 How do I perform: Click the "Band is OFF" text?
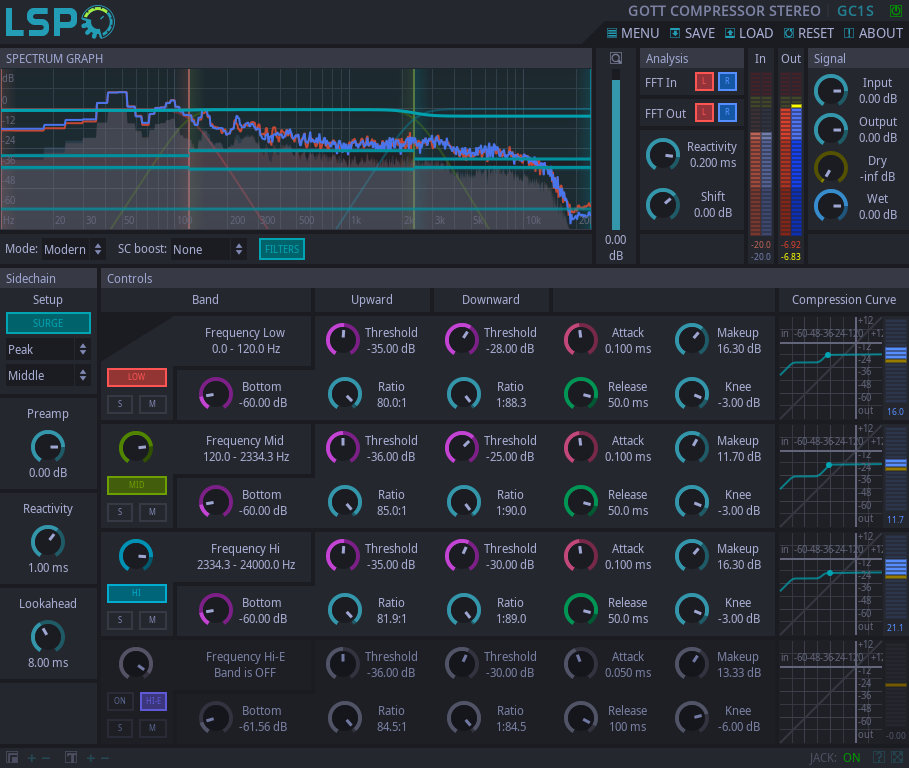245,672
